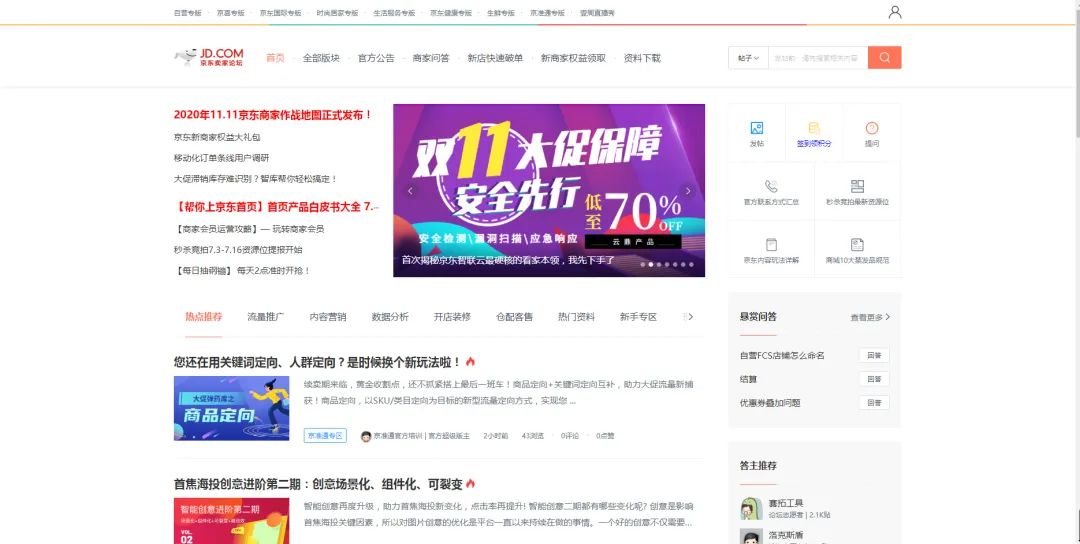Select the 首页 navigation item

coord(275,58)
